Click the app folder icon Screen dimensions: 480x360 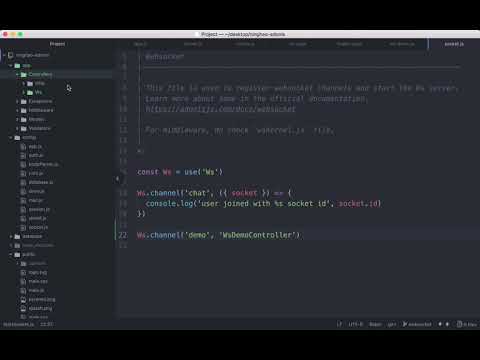17,66
